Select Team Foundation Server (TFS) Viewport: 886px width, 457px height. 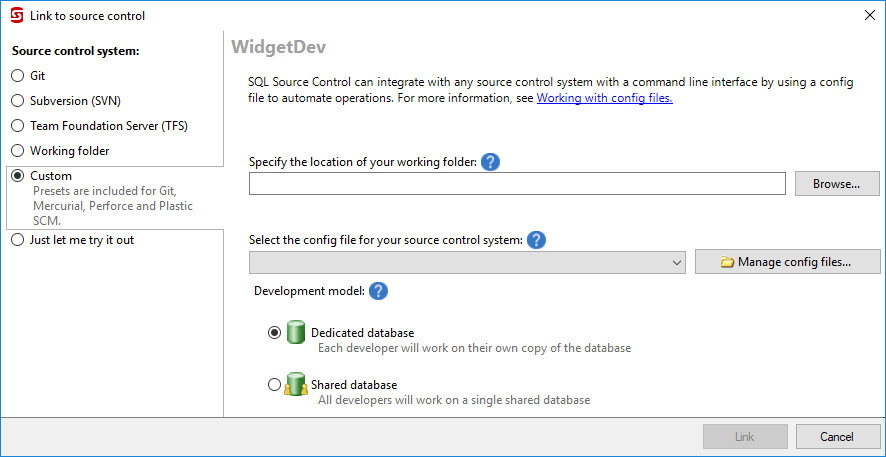[x=17, y=126]
